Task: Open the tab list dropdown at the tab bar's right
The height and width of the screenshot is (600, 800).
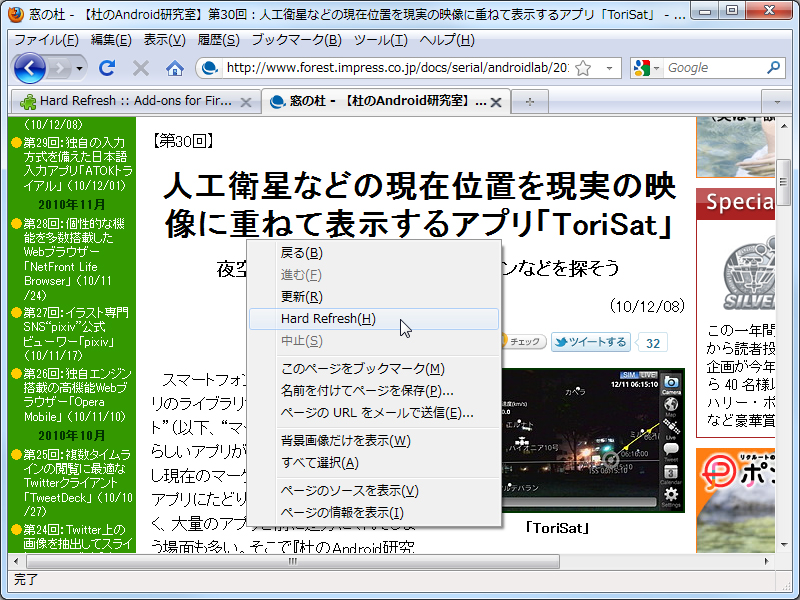Action: click(778, 100)
